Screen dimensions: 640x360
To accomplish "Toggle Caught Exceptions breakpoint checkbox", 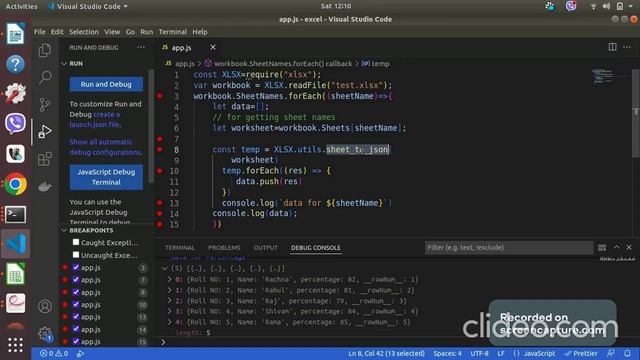I will (x=76, y=242).
